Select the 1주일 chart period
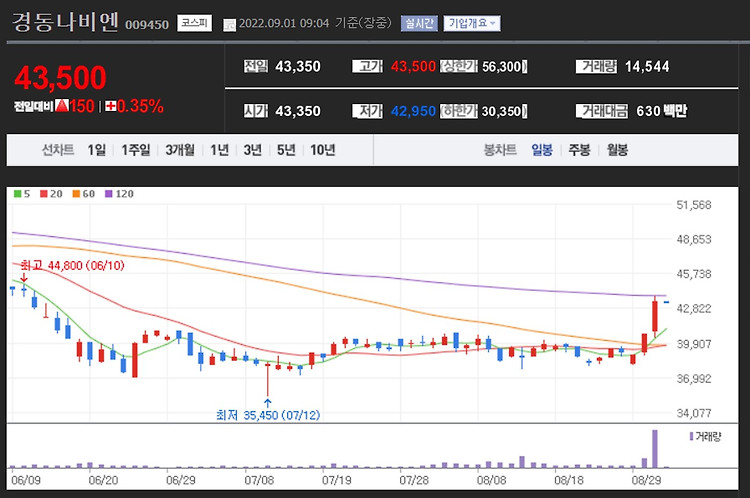This screenshot has width=750, height=498. point(135,150)
